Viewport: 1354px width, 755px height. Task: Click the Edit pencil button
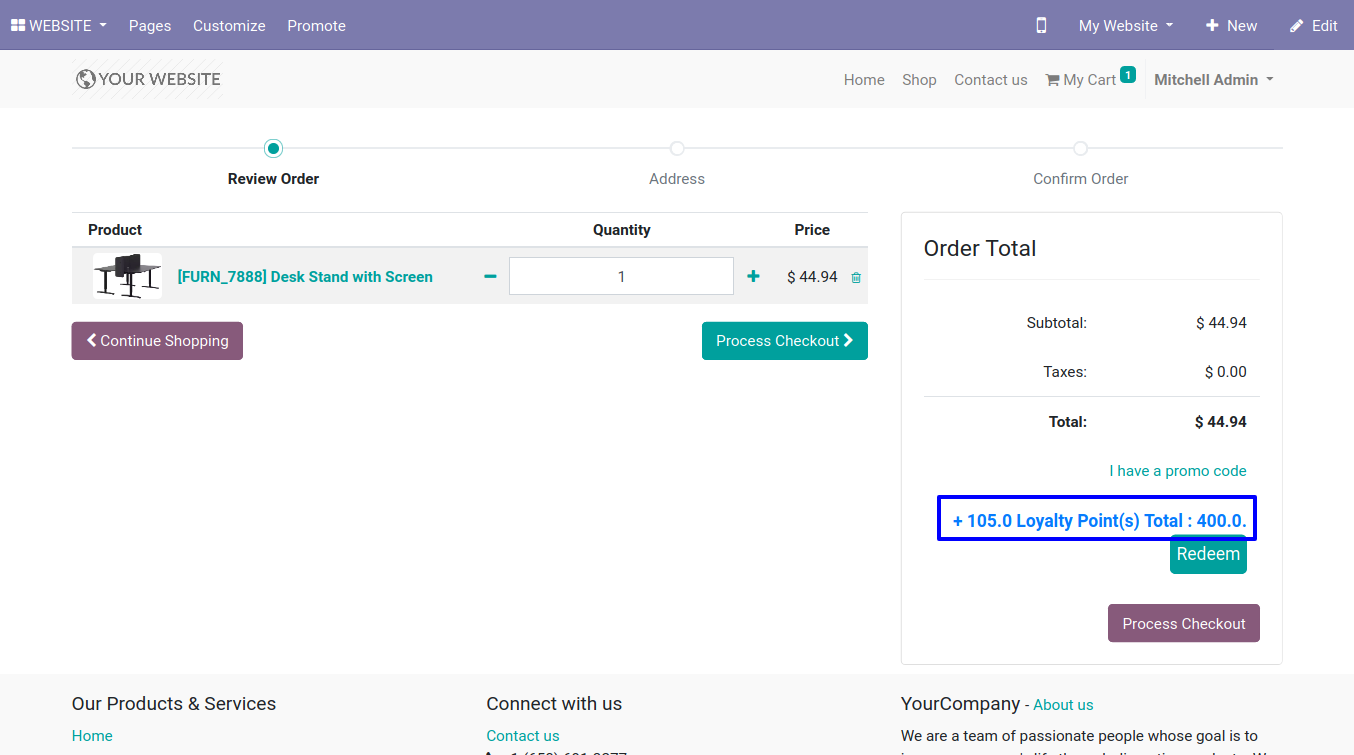pos(1313,26)
